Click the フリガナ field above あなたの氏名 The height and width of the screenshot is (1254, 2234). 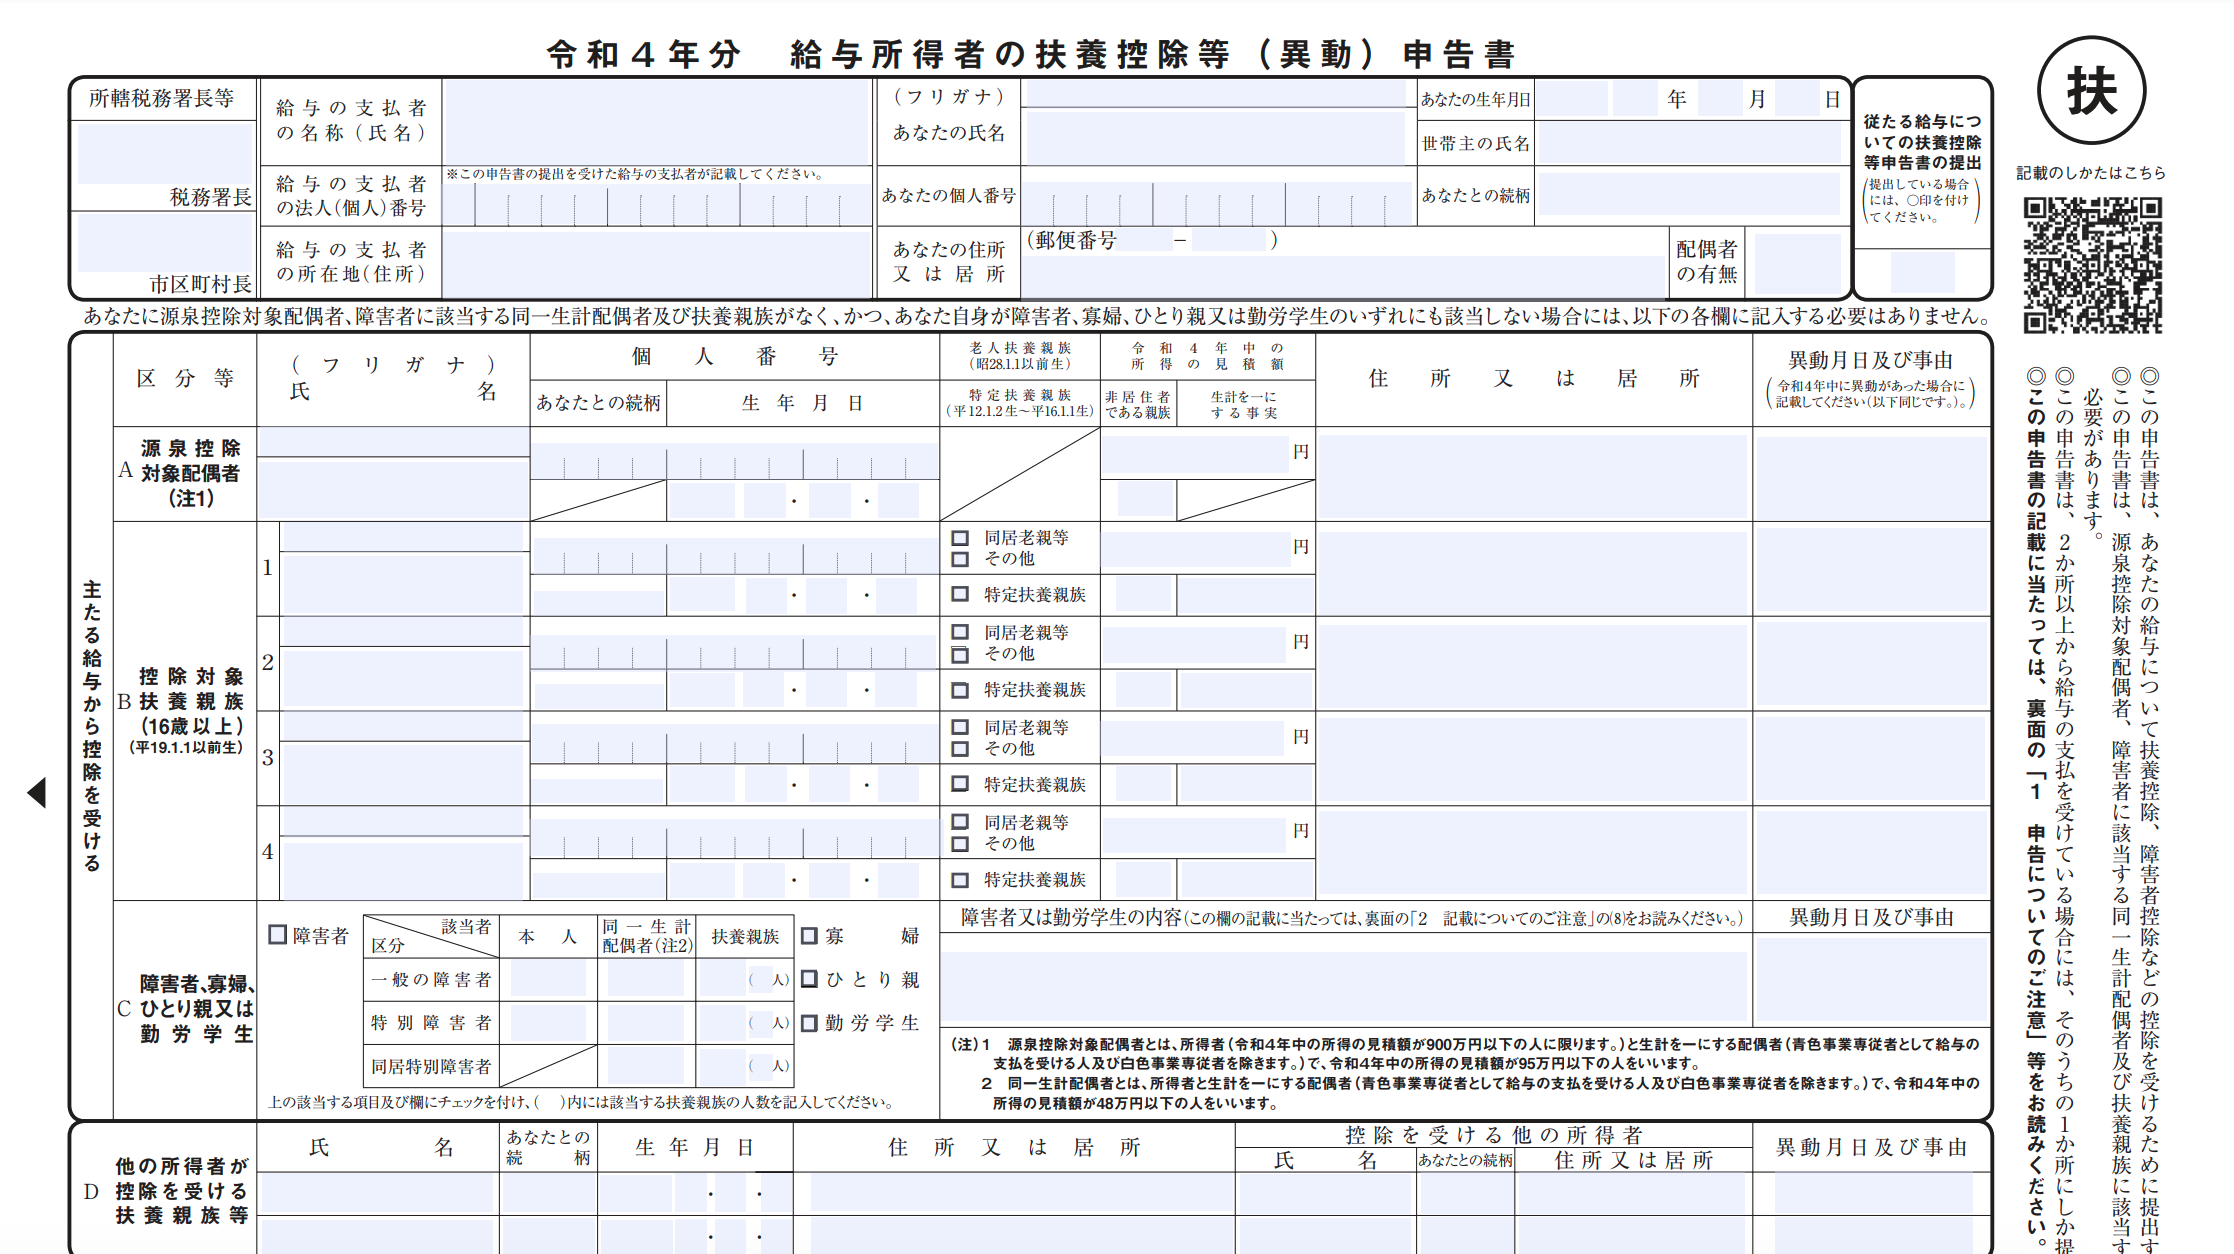click(x=1216, y=94)
